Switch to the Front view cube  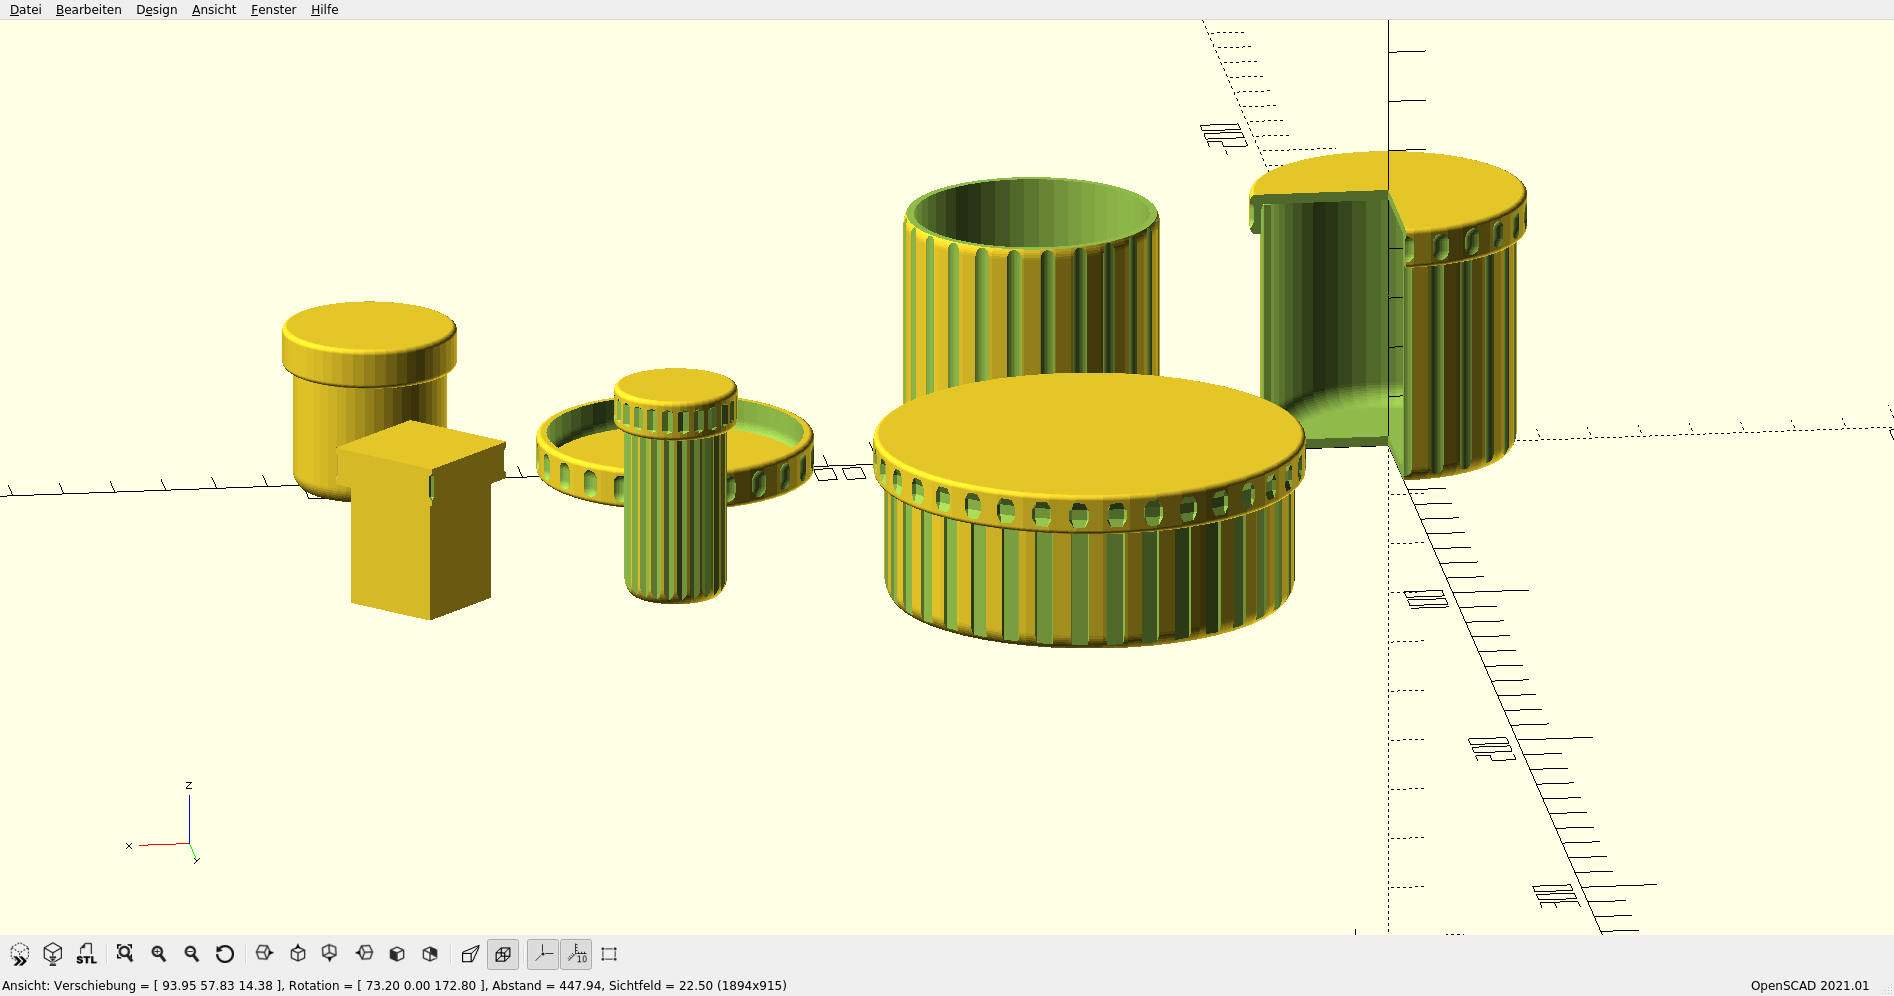[397, 954]
